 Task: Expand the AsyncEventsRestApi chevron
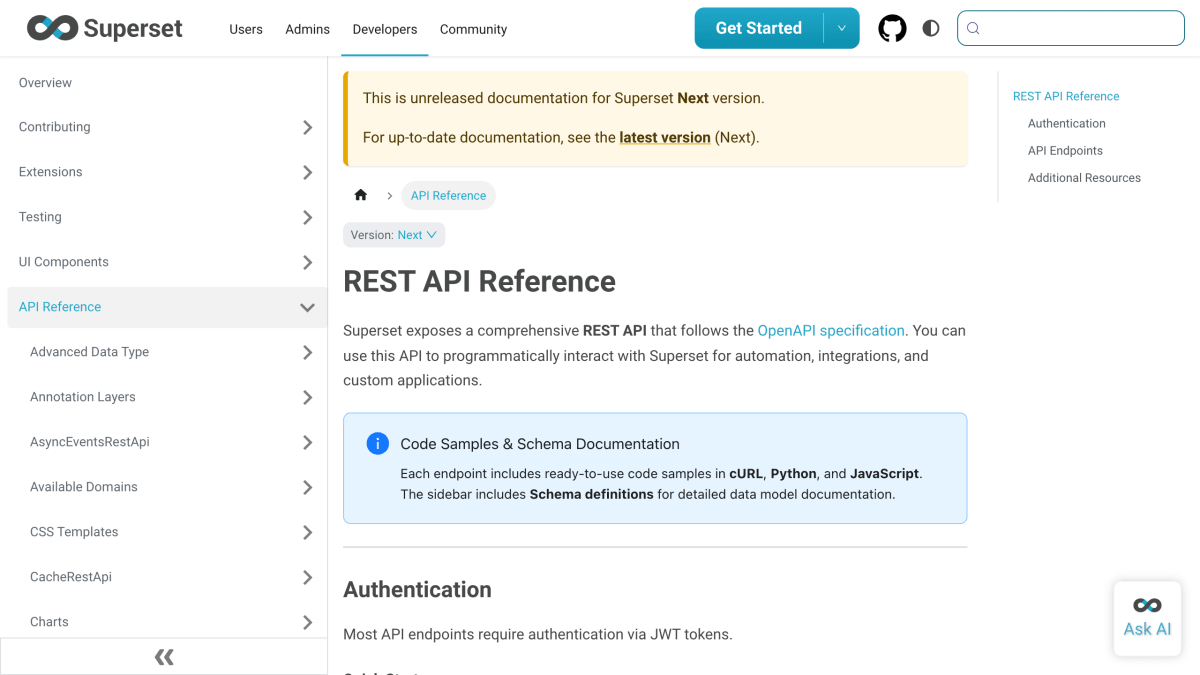coord(307,442)
